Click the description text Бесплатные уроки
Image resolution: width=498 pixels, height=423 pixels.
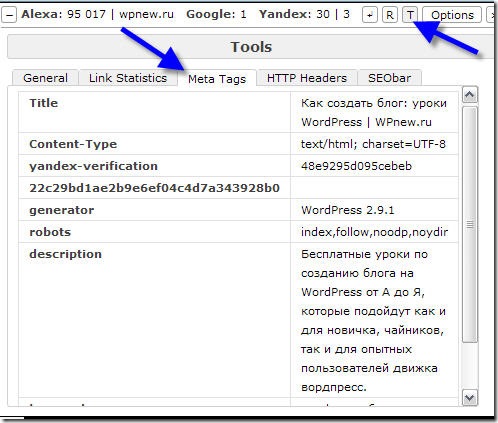(373, 321)
